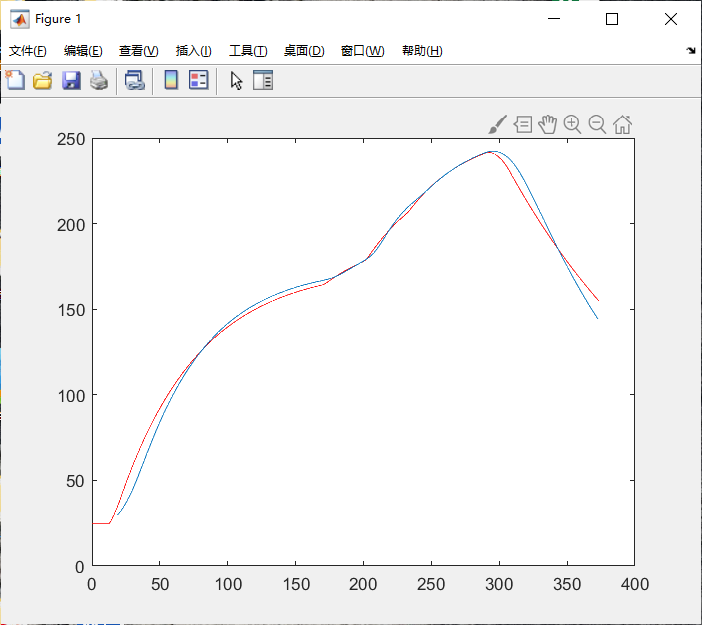
Task: Enable the Edit Plot arrow tool
Action: click(236, 81)
